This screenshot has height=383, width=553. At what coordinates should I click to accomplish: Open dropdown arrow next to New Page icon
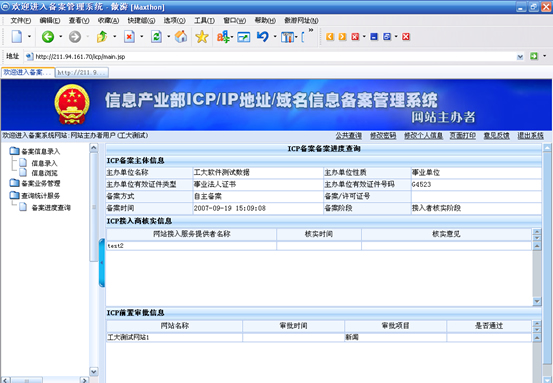coord(29,36)
